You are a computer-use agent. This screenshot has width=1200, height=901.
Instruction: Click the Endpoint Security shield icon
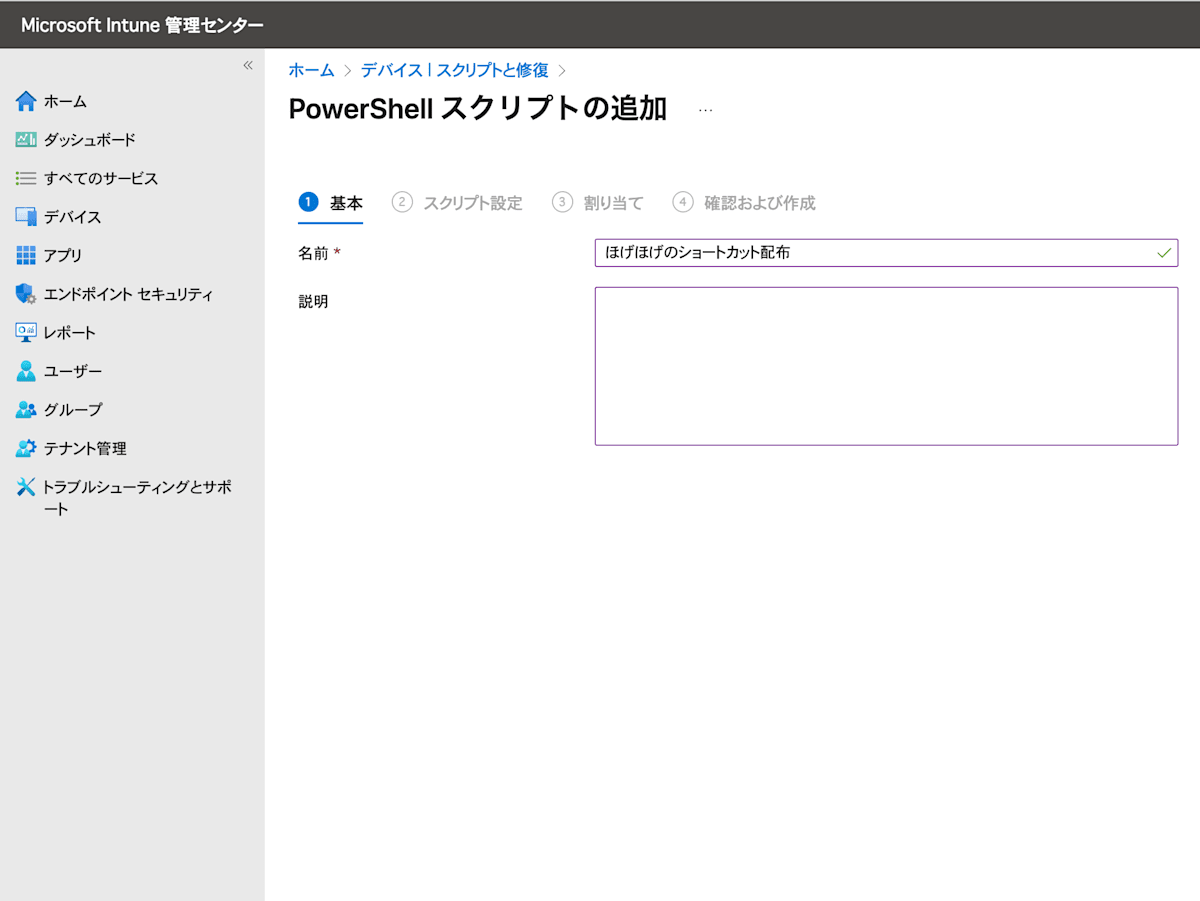[x=26, y=294]
